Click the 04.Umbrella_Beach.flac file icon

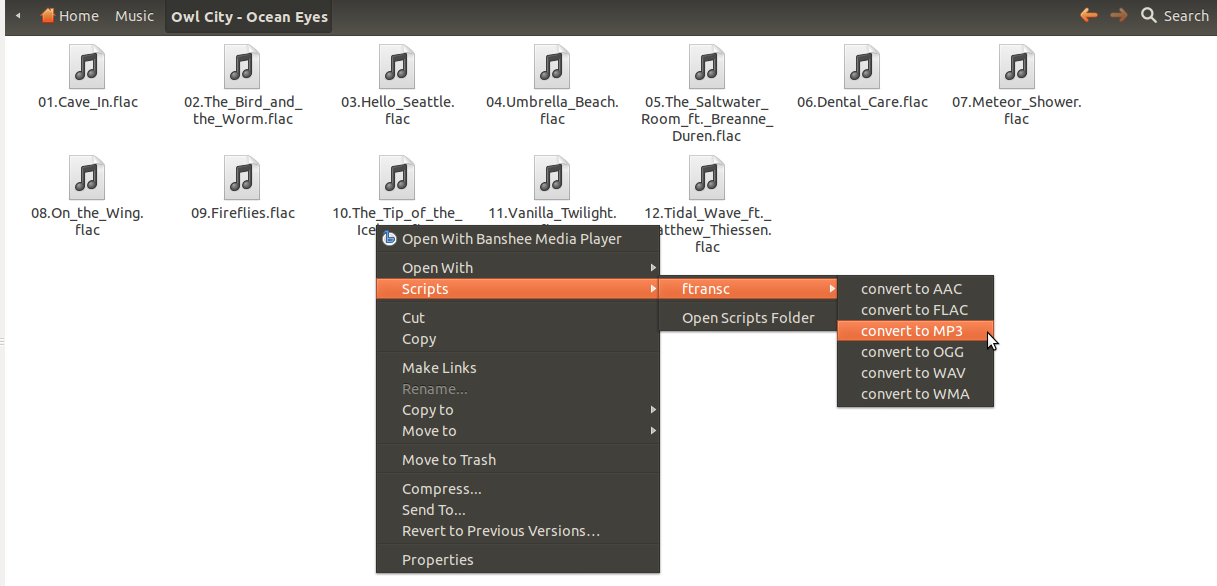pos(553,68)
